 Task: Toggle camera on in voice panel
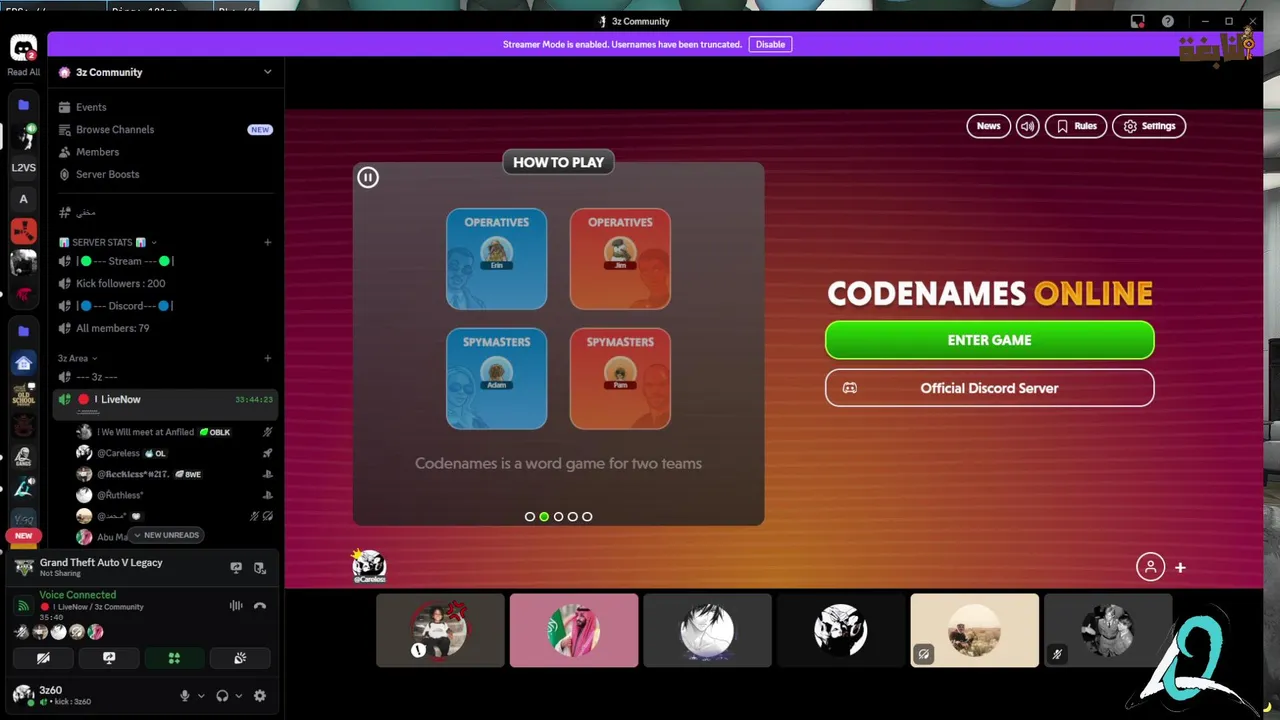(43, 658)
